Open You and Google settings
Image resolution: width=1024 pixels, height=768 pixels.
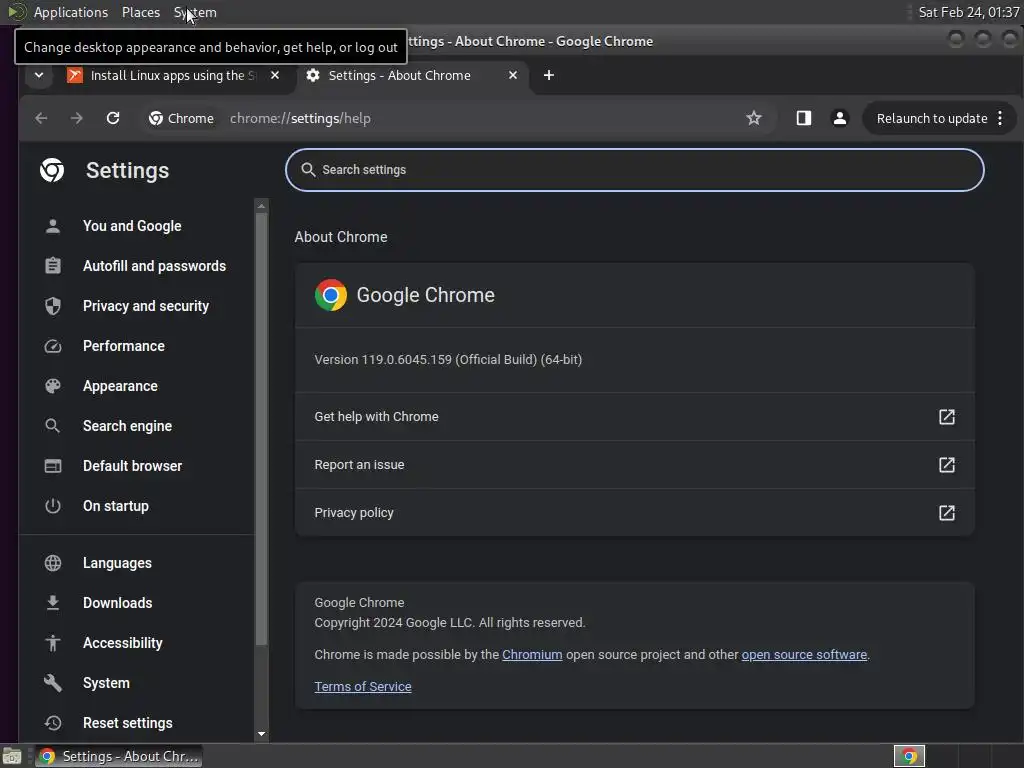[132, 226]
